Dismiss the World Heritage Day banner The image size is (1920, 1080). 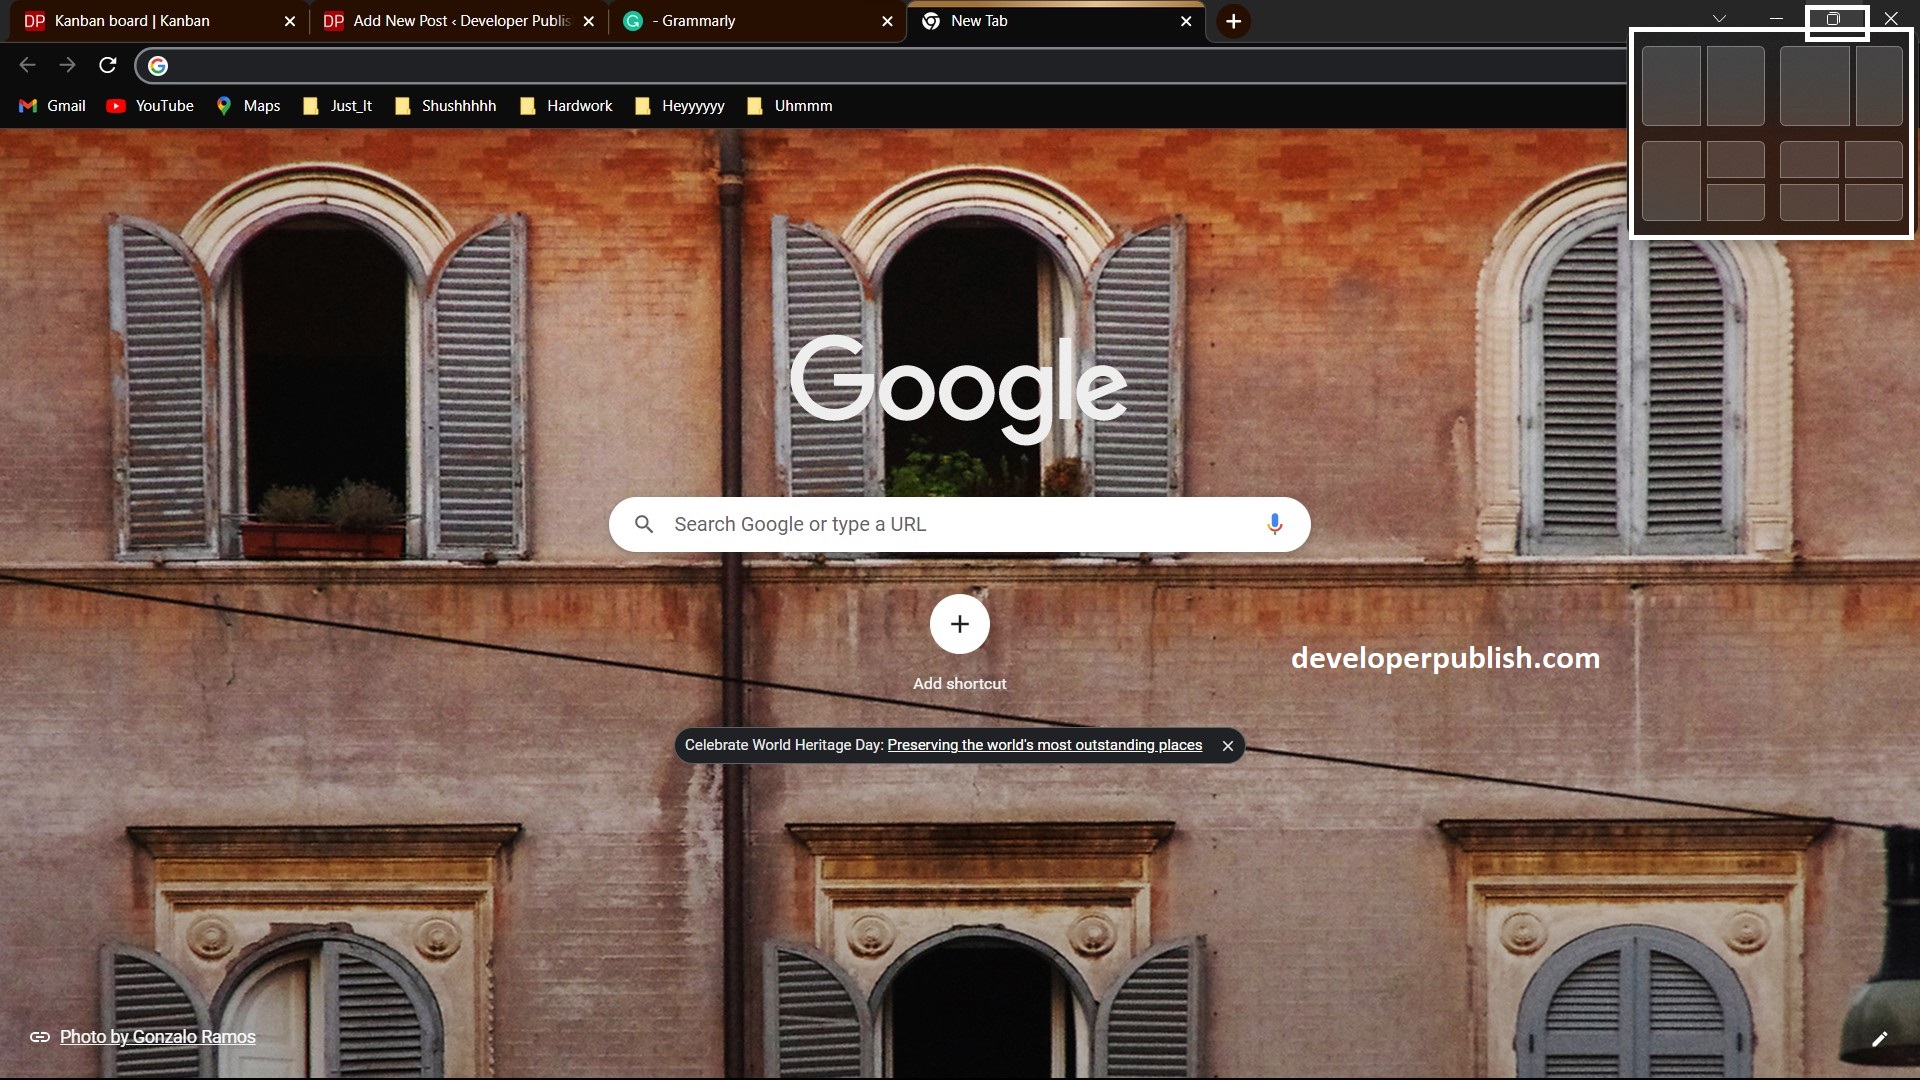(1227, 745)
